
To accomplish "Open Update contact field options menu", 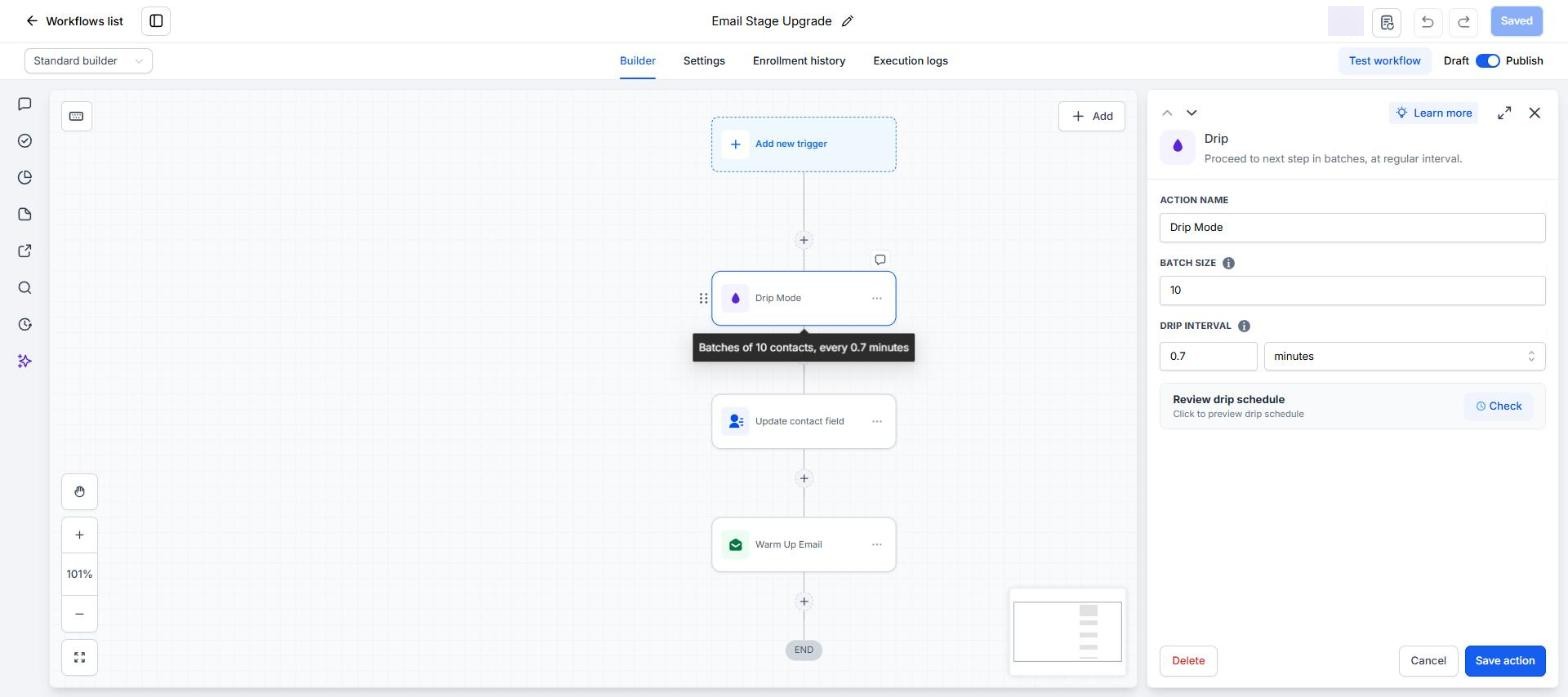I will (877, 421).
